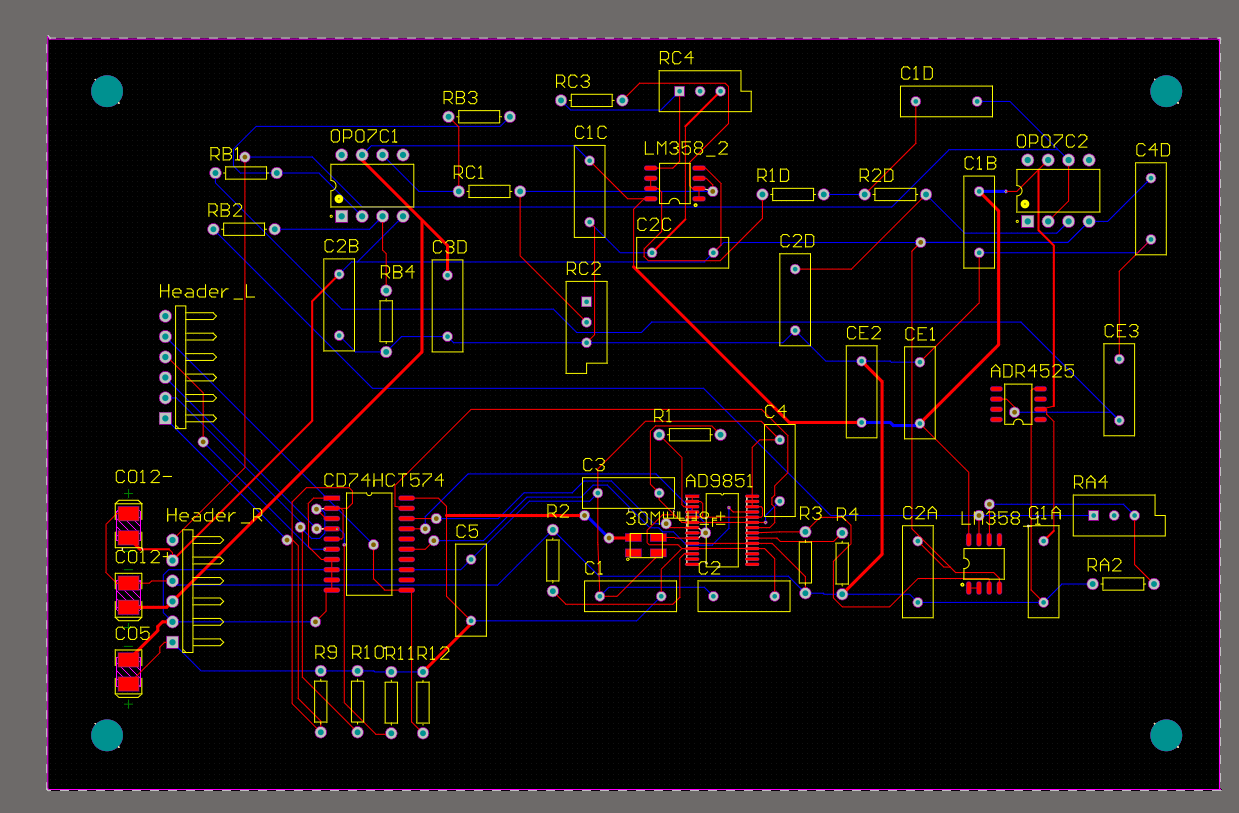The height and width of the screenshot is (813, 1239).
Task: Select the C1B designator text
Action: point(980,162)
